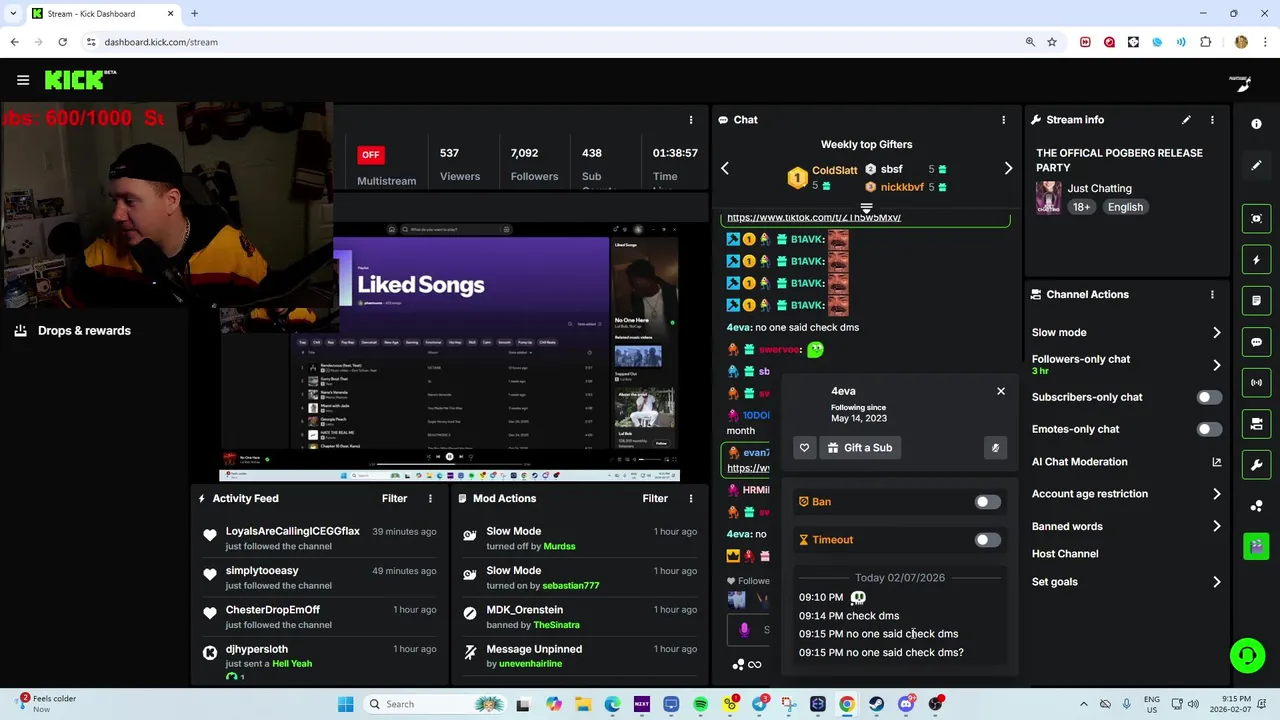Enable Subscribers-only chat toggle

1209,397
